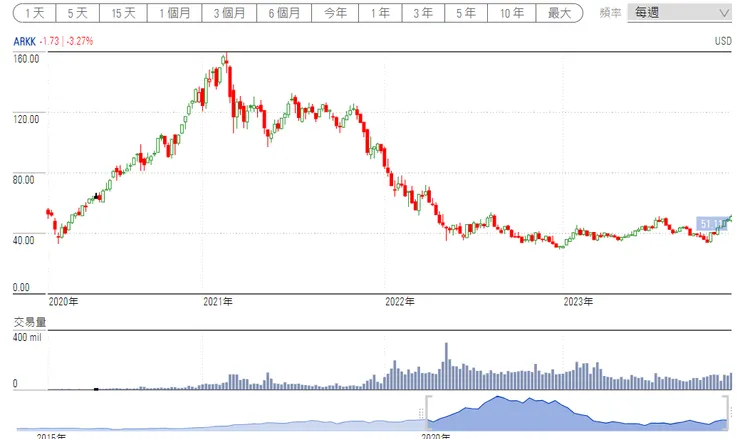Open the 每週 frequency dropdown

point(680,13)
